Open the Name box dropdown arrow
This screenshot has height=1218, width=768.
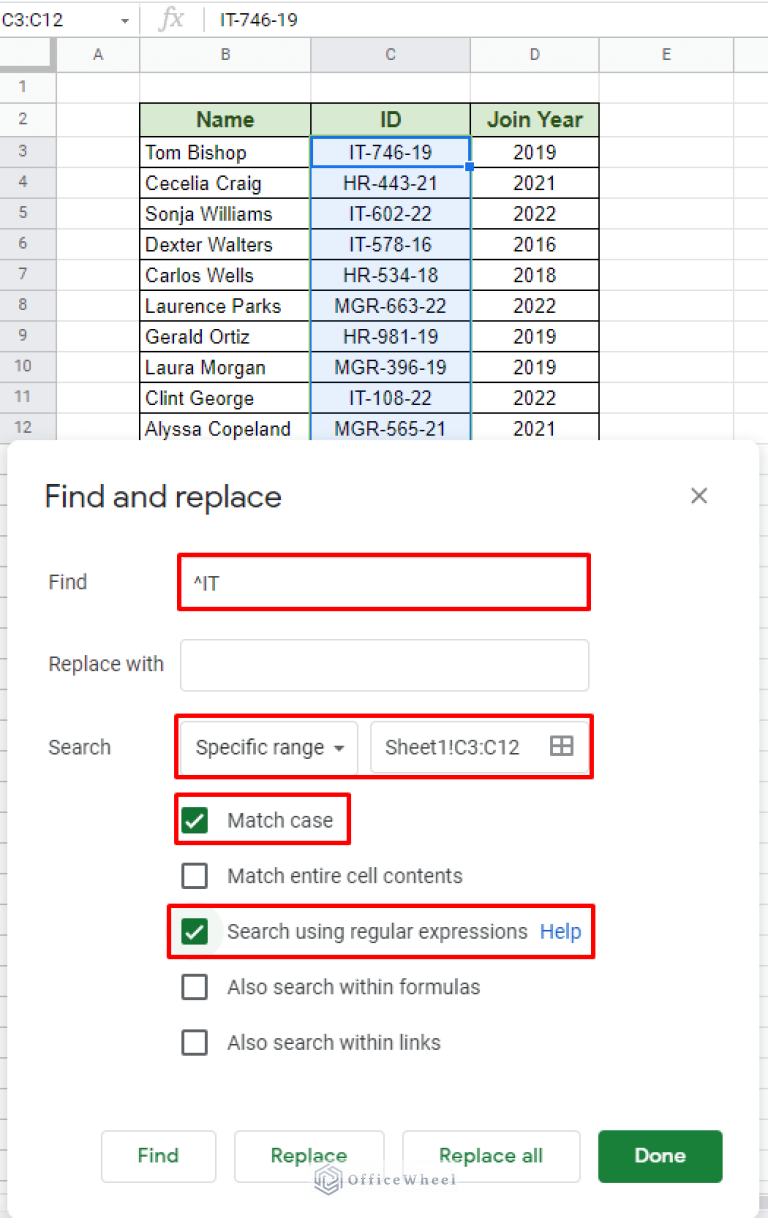[x=124, y=19]
